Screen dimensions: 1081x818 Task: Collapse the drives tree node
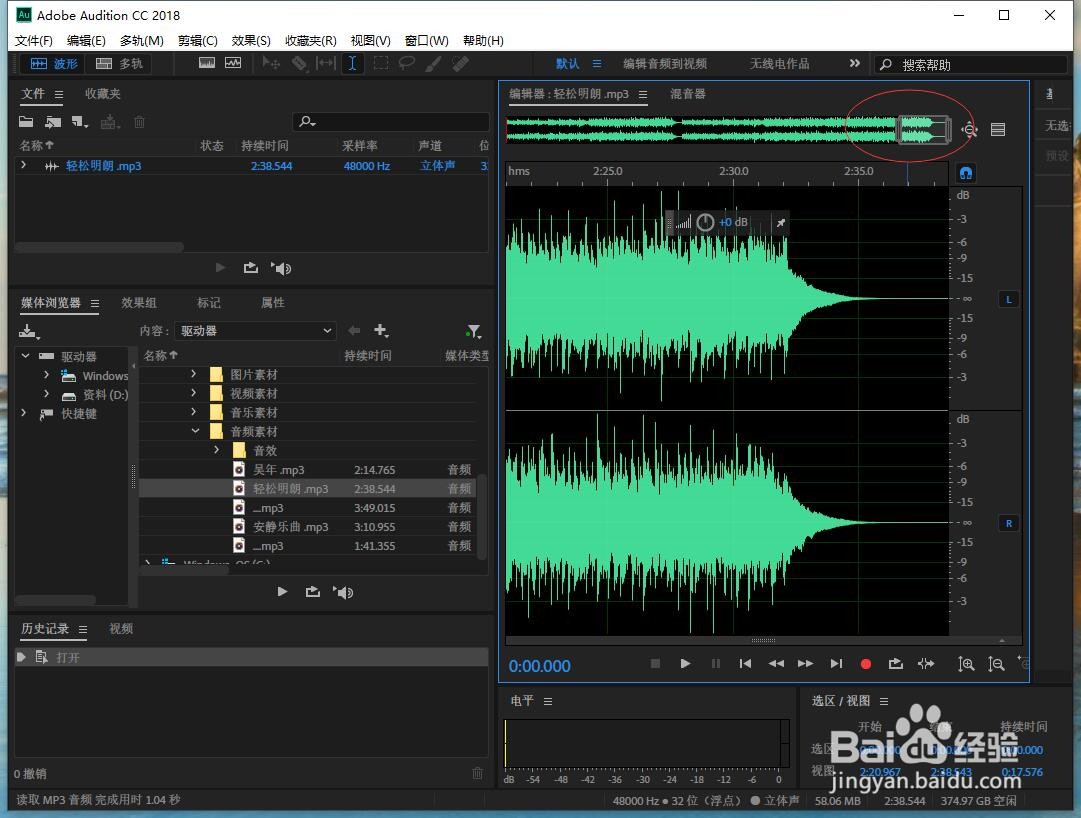point(26,356)
